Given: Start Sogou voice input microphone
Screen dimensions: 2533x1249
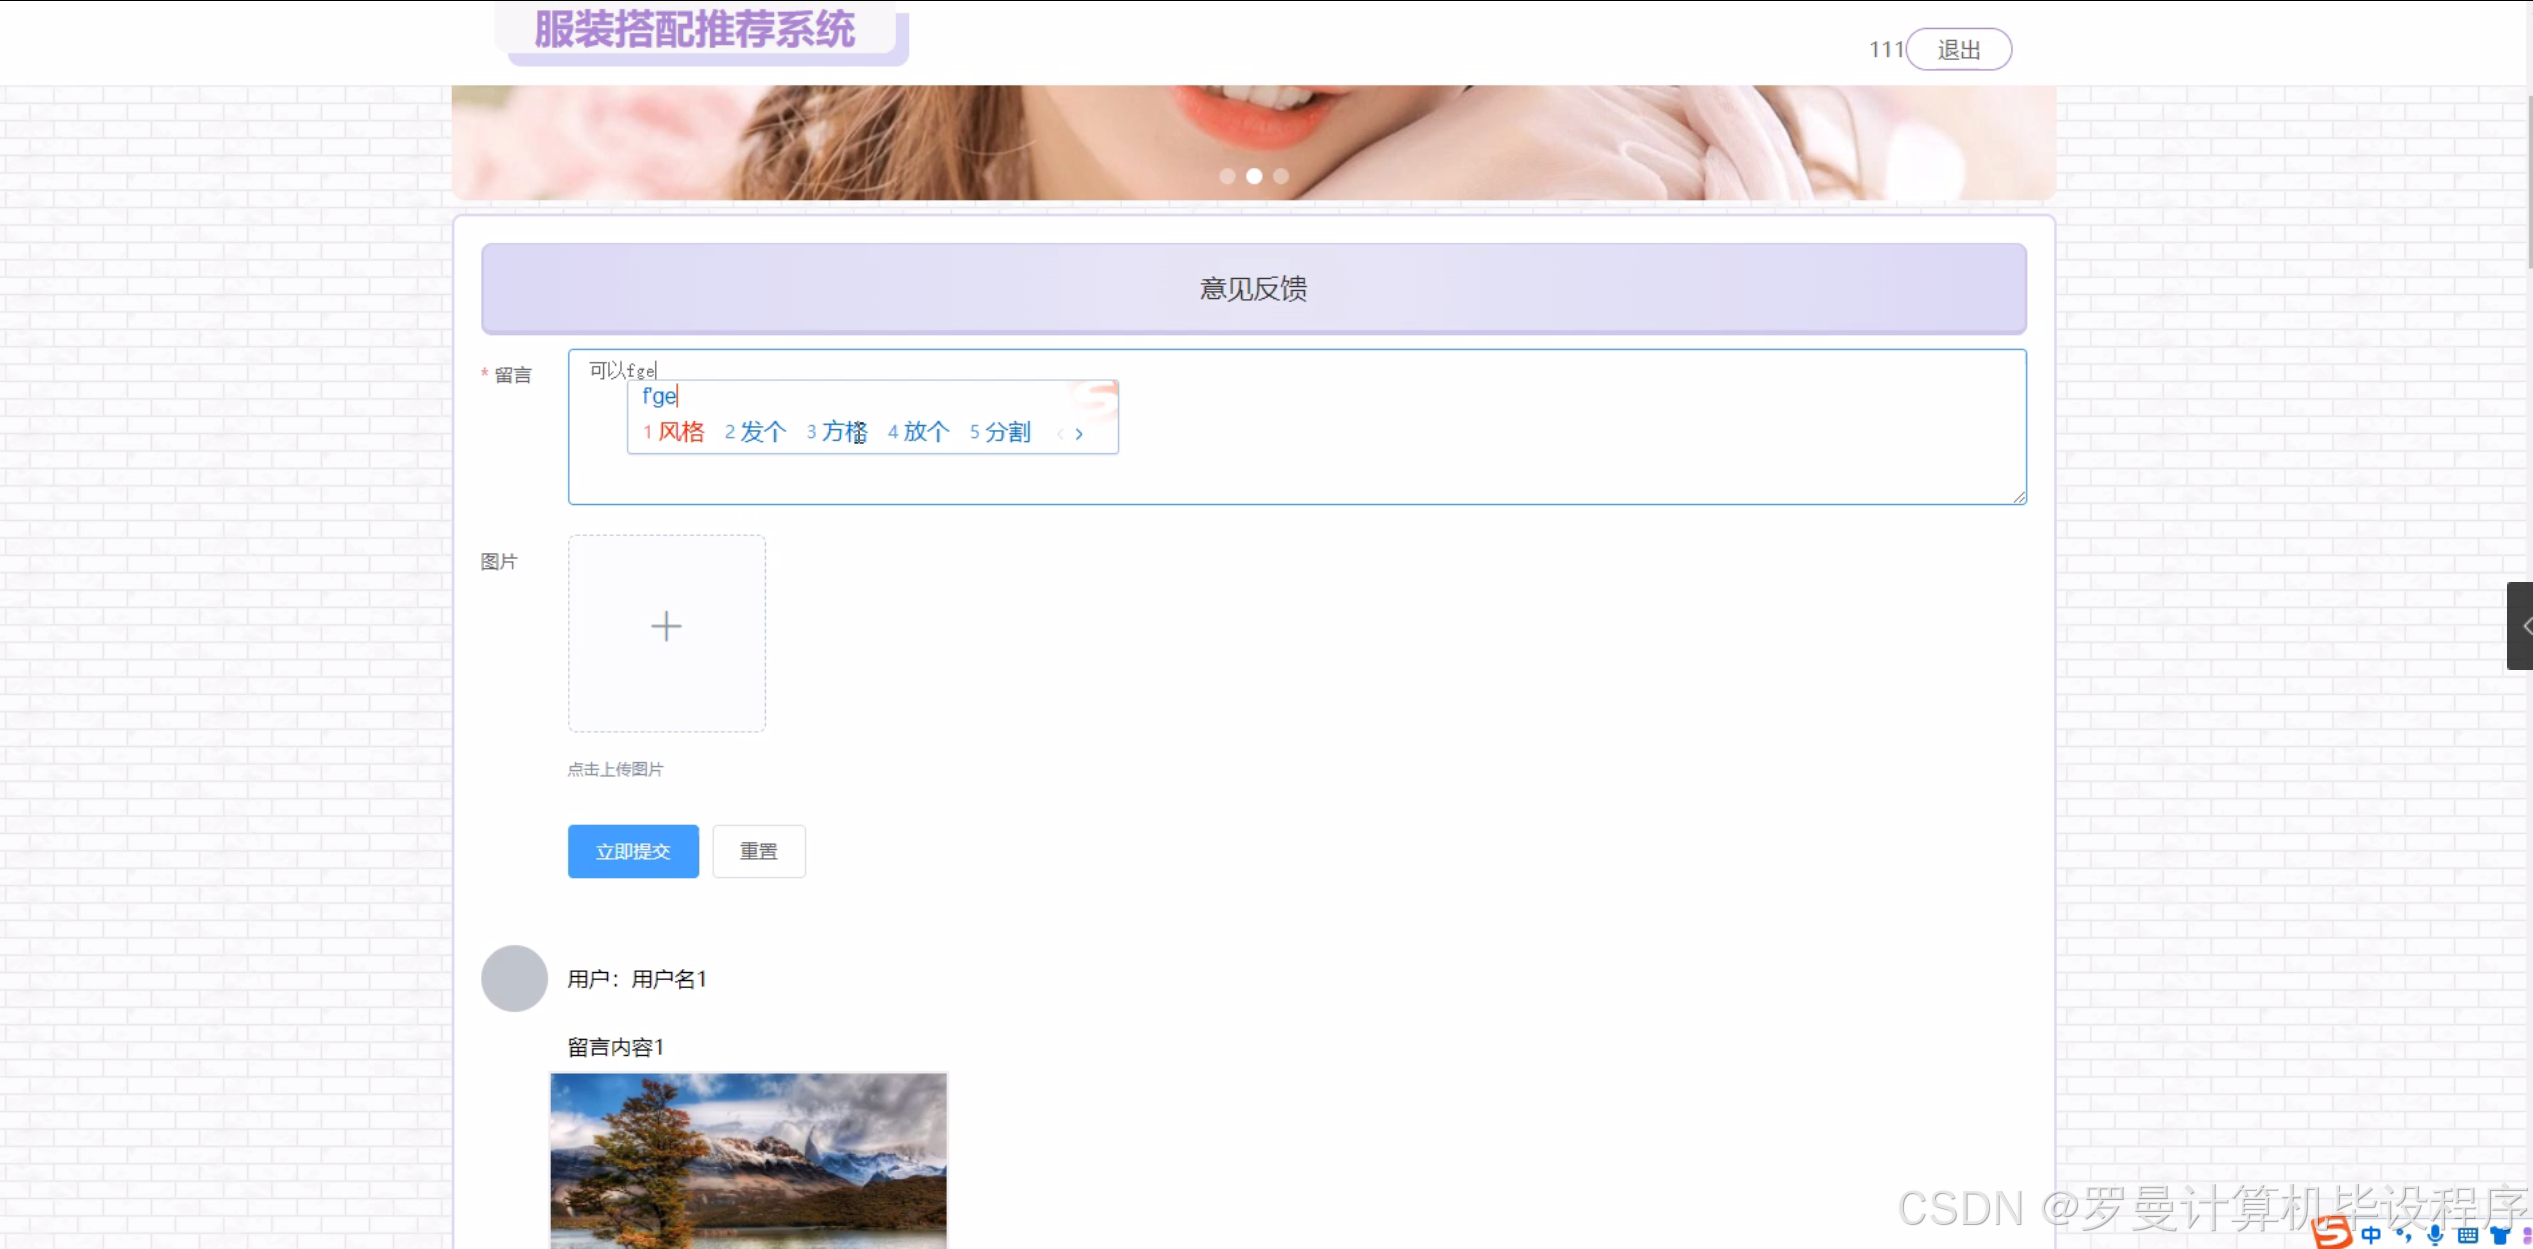Looking at the screenshot, I should coord(2436,1235).
